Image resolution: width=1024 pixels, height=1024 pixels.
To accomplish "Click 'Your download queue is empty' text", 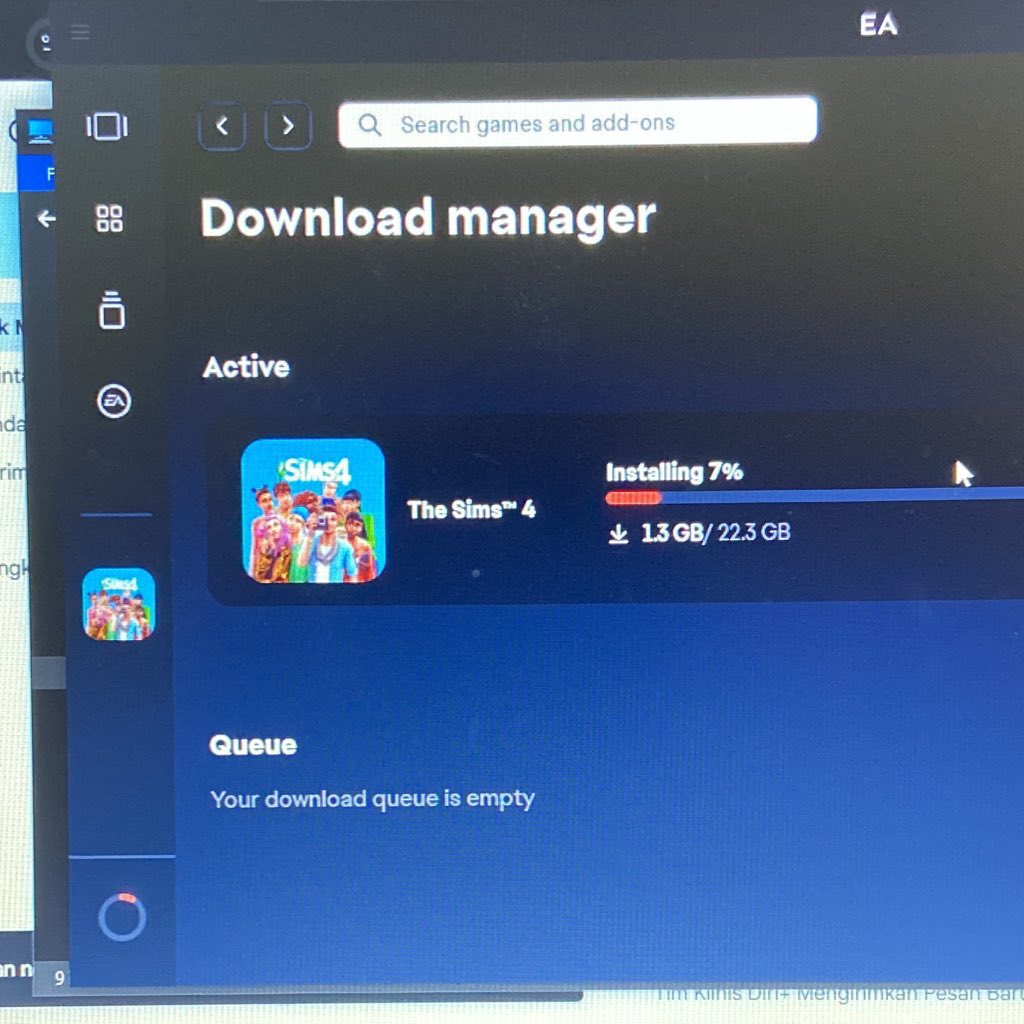I will 373,799.
